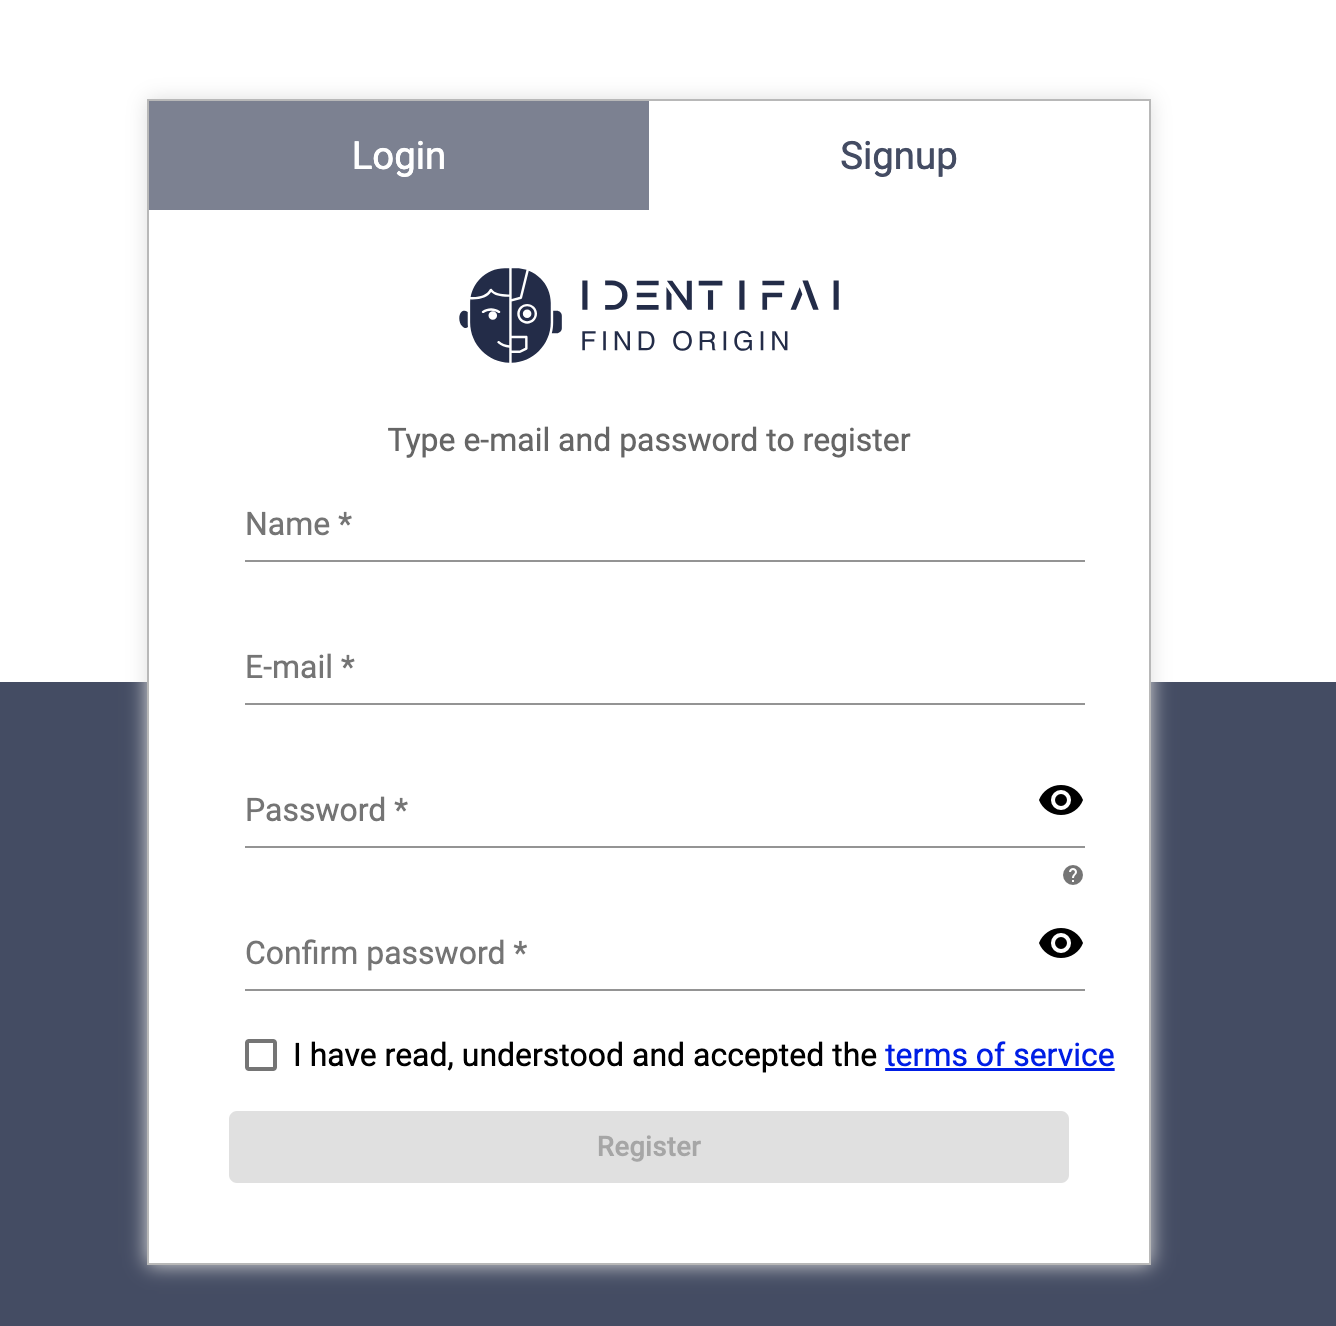Click the 'Type e-mail and password' heading
Image resolution: width=1336 pixels, height=1326 pixels.
click(x=648, y=440)
